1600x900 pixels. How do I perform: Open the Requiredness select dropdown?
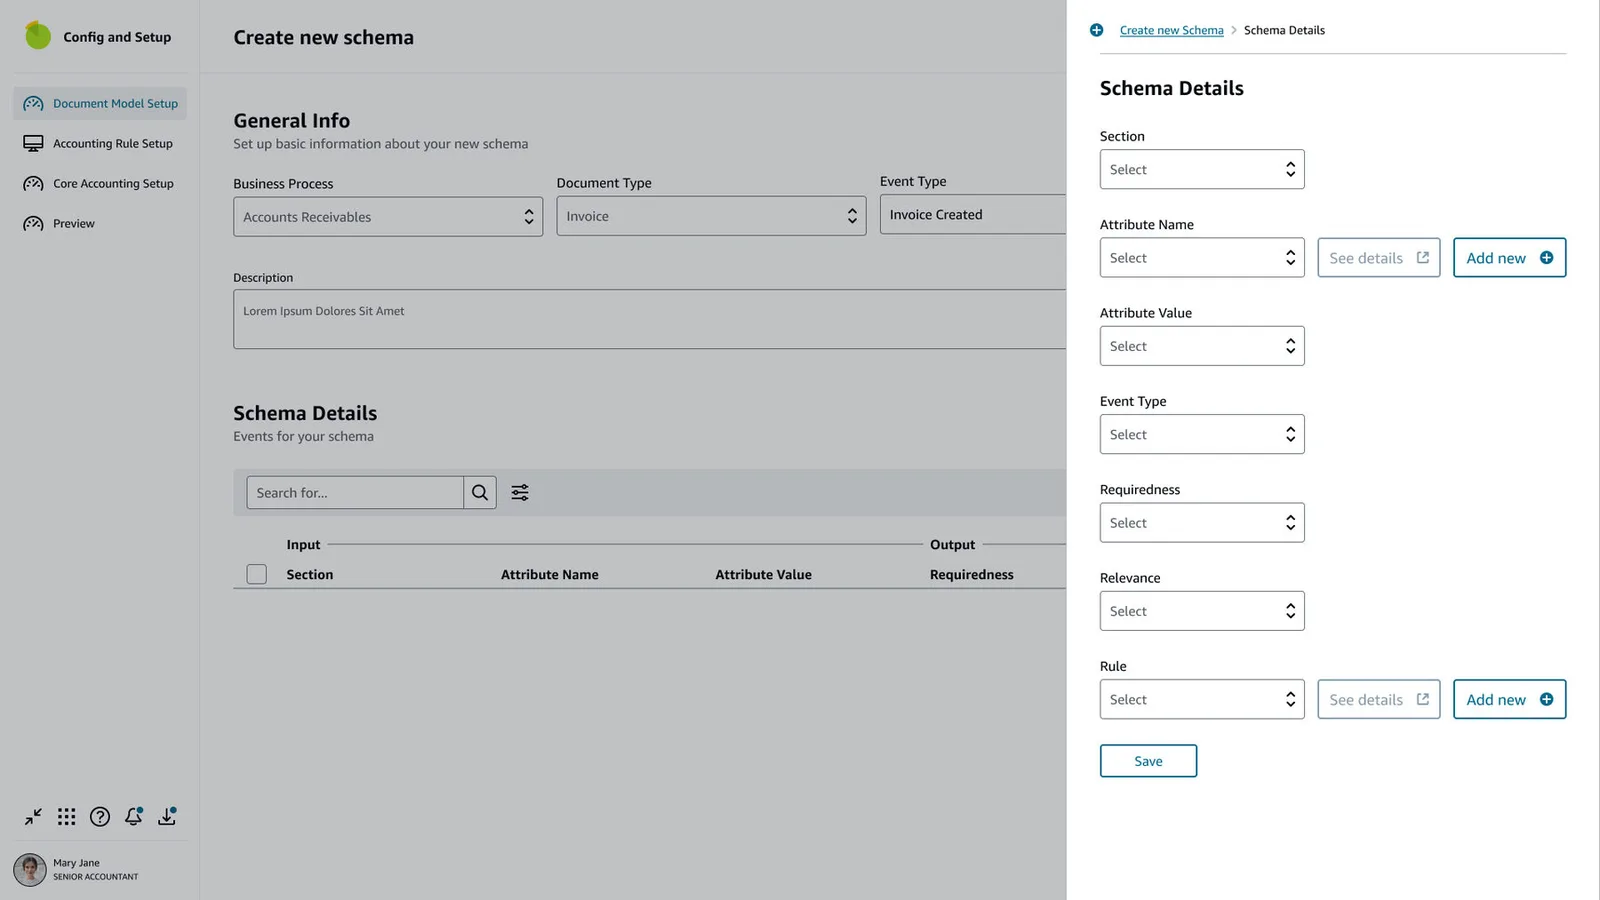coord(1202,523)
